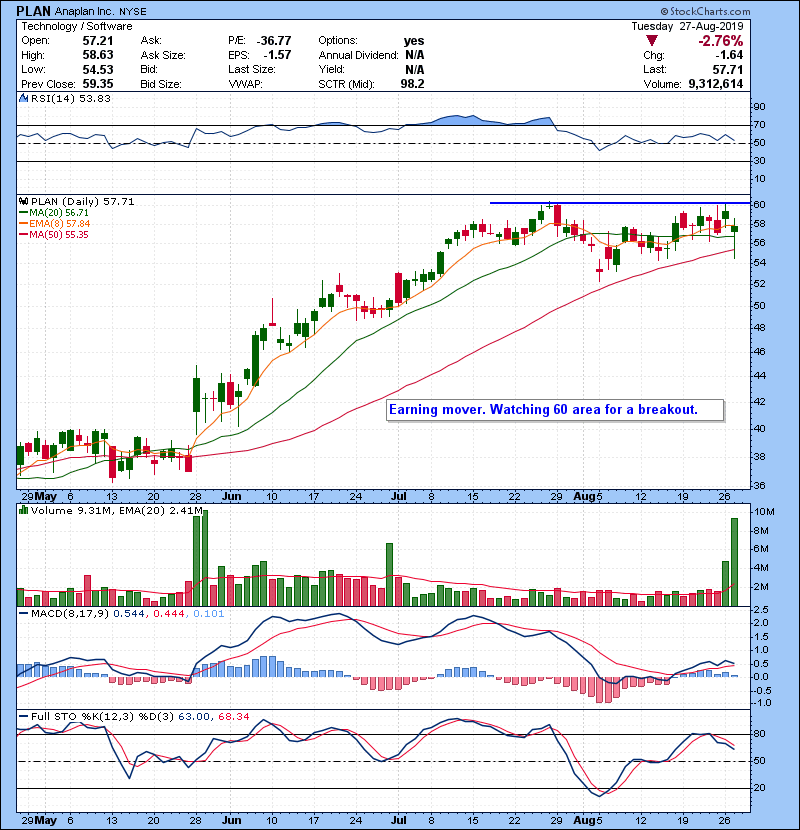Click the earning mover annotation text box
The width and height of the screenshot is (800, 830).
pos(554,410)
